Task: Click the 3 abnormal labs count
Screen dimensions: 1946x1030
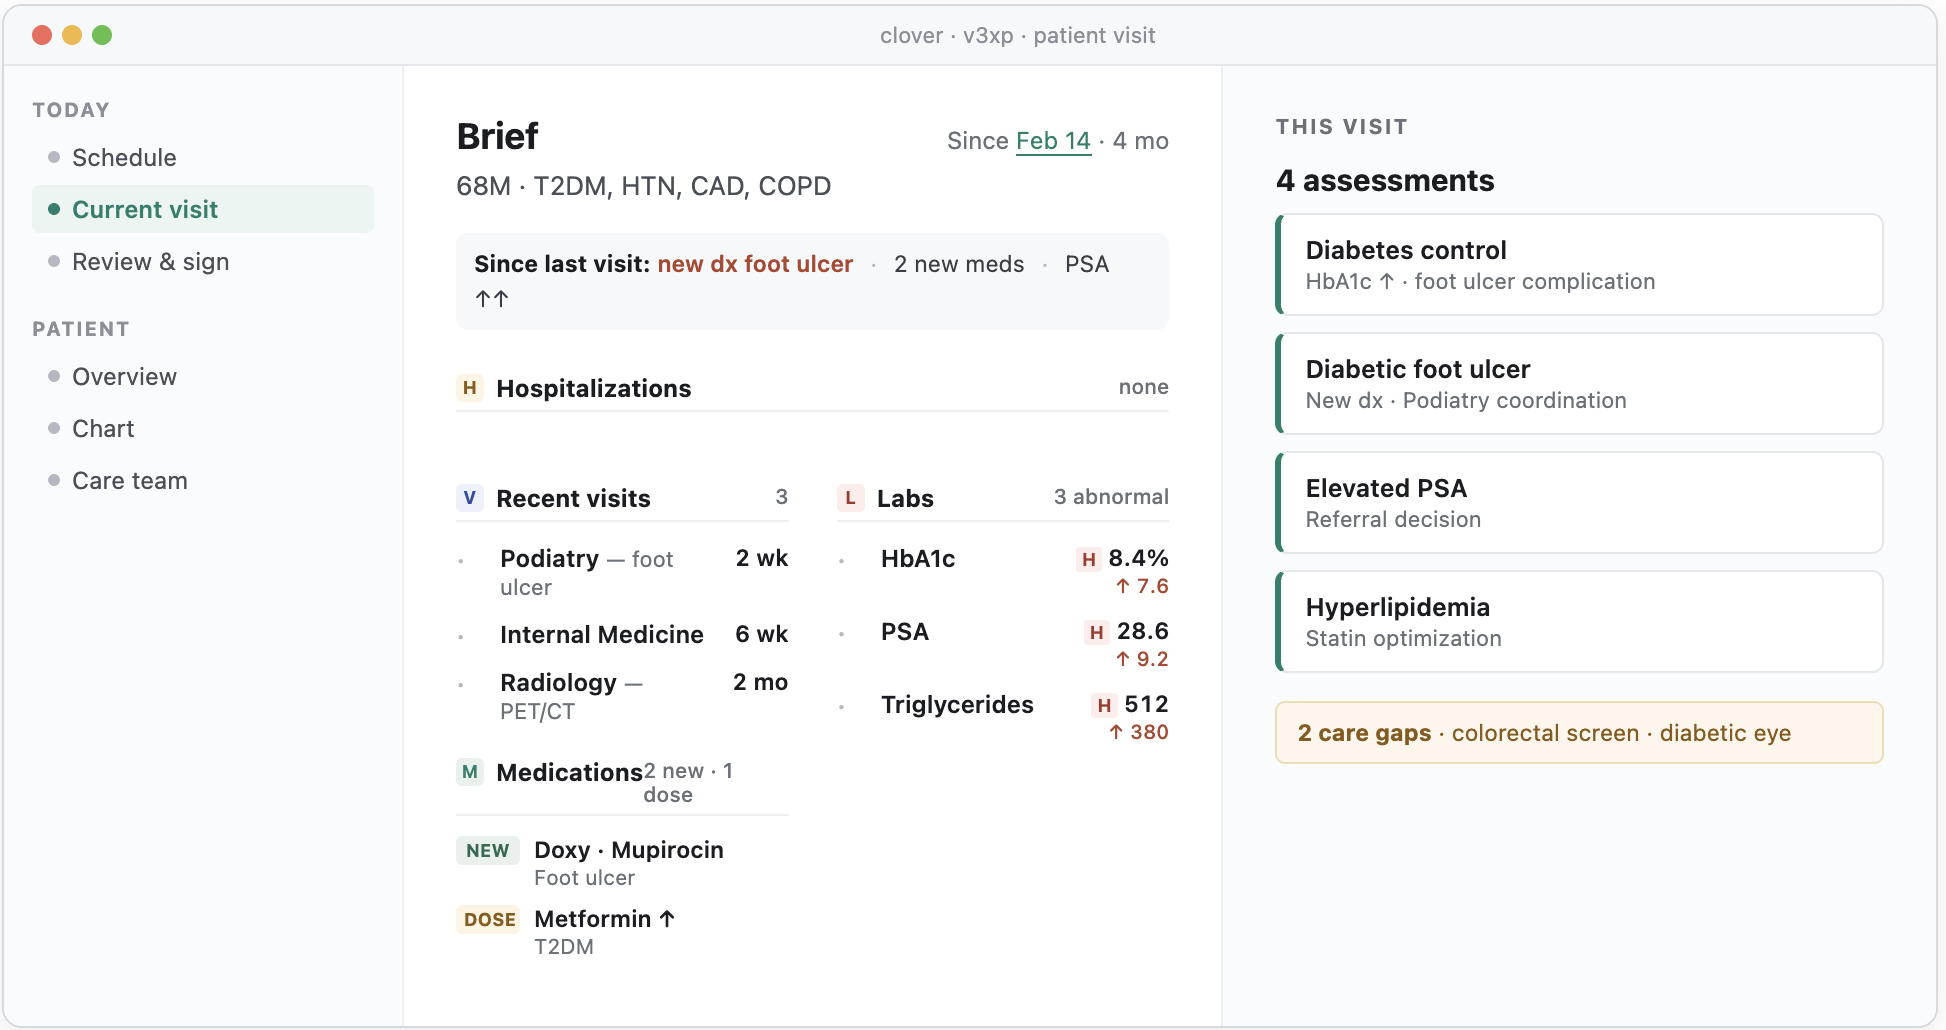Action: pos(1111,497)
